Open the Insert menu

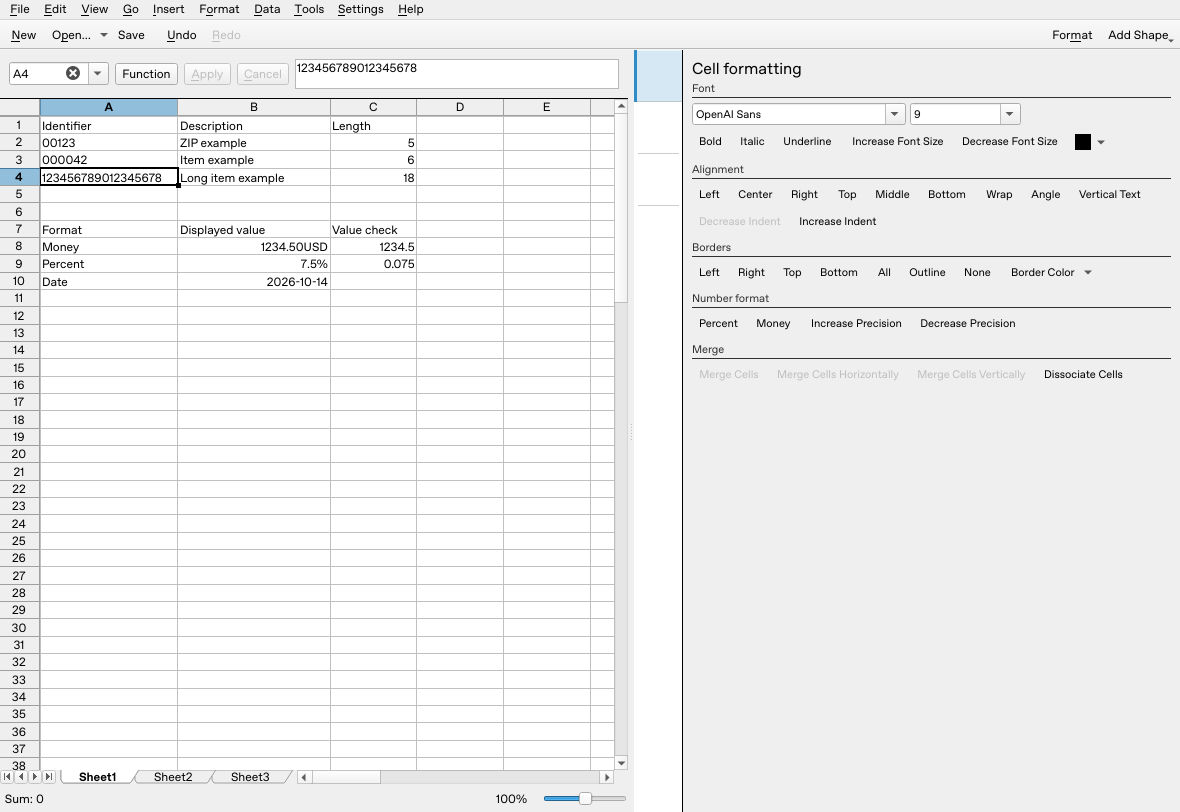(x=168, y=9)
